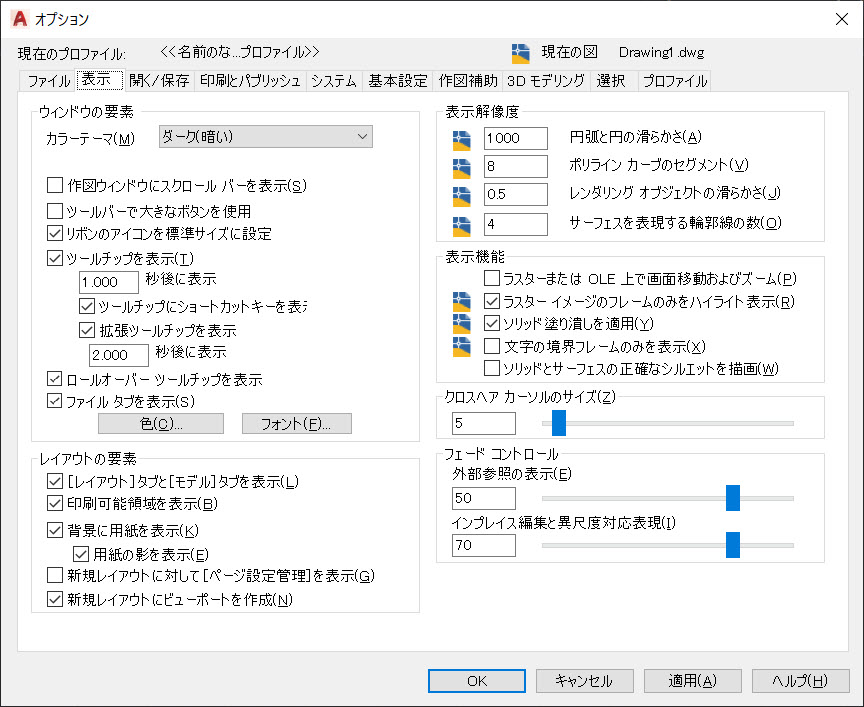This screenshot has width=864, height=707.
Task: Click drawing icon beside ラスター イメージのフレーム option
Action: [x=461, y=301]
